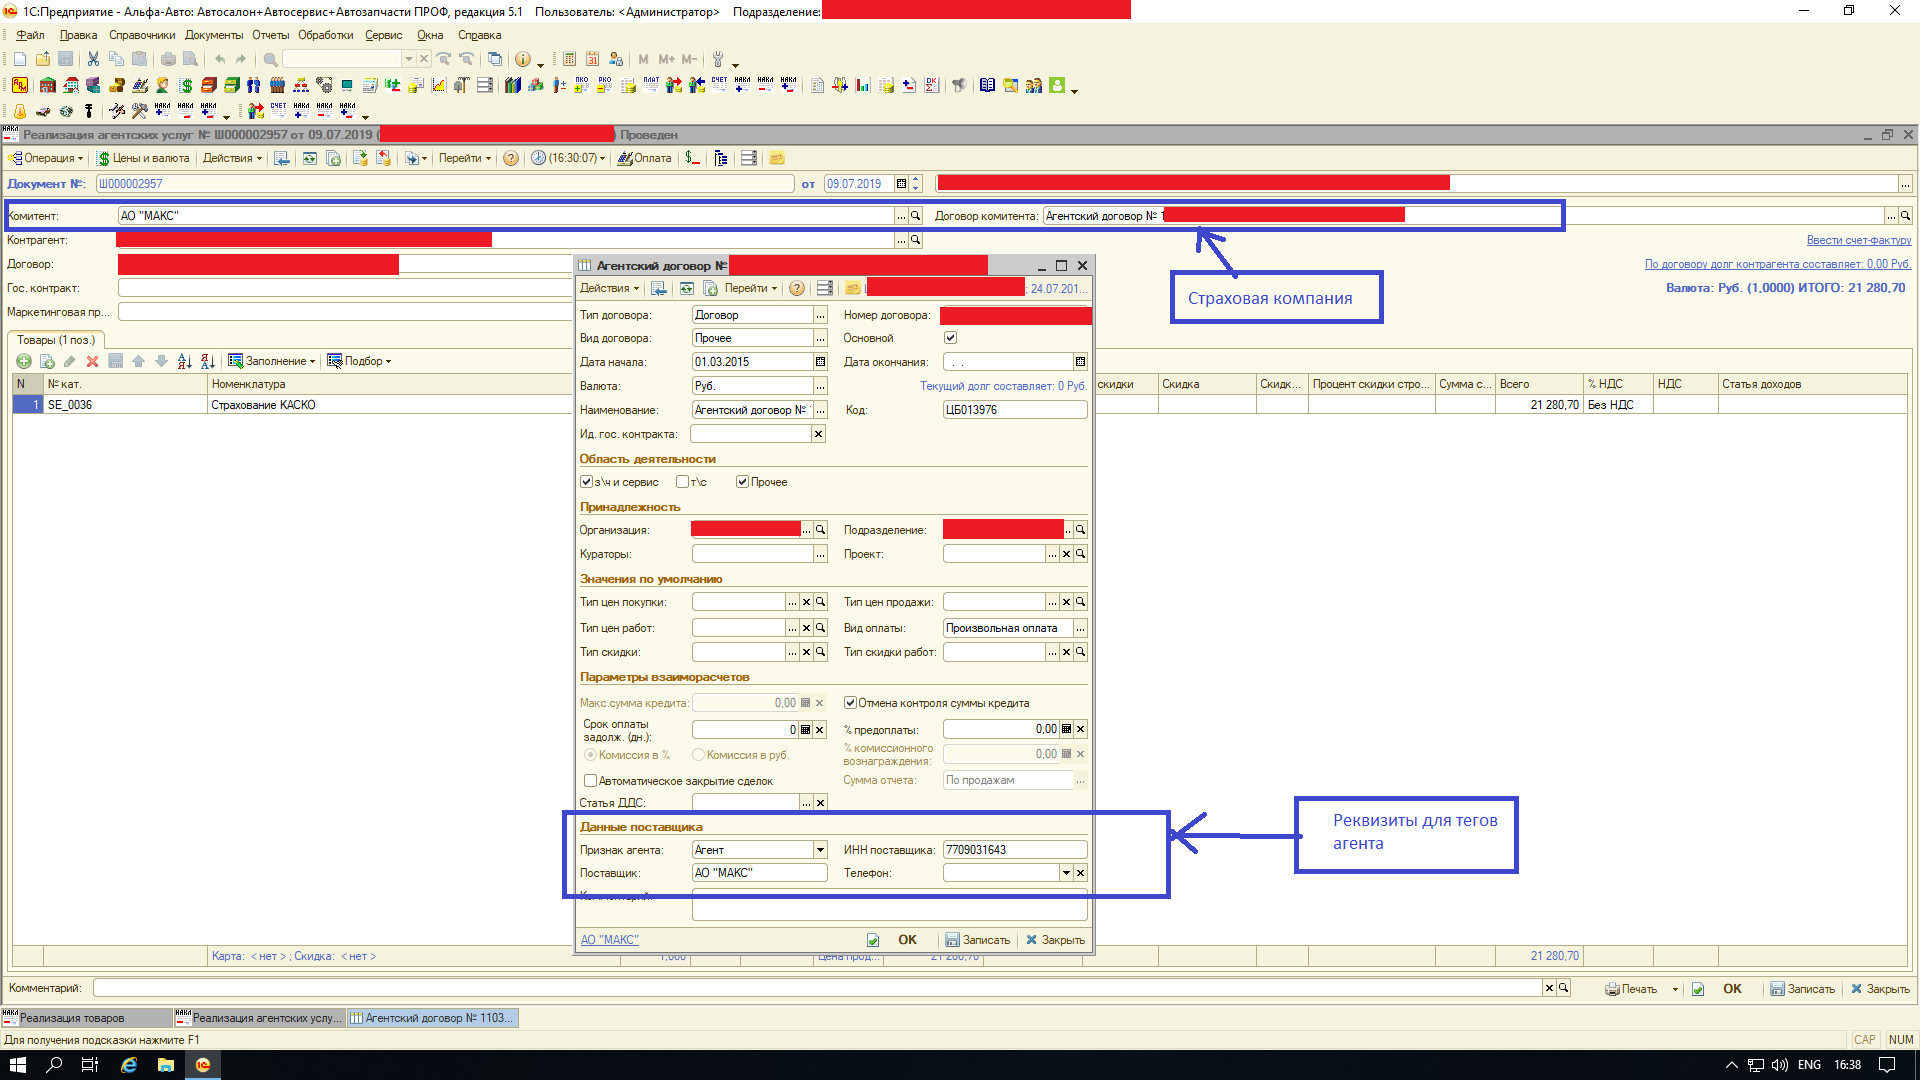Open calendar picker for Дата начала
Image resolution: width=1920 pixels, height=1080 pixels.
[821, 362]
